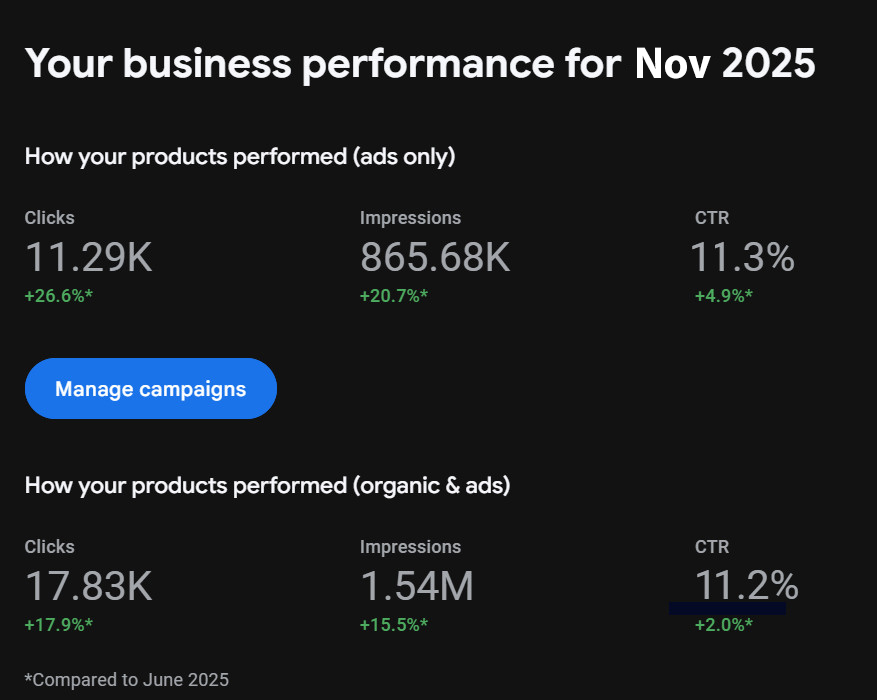Click the Manage campaigns button

150,388
